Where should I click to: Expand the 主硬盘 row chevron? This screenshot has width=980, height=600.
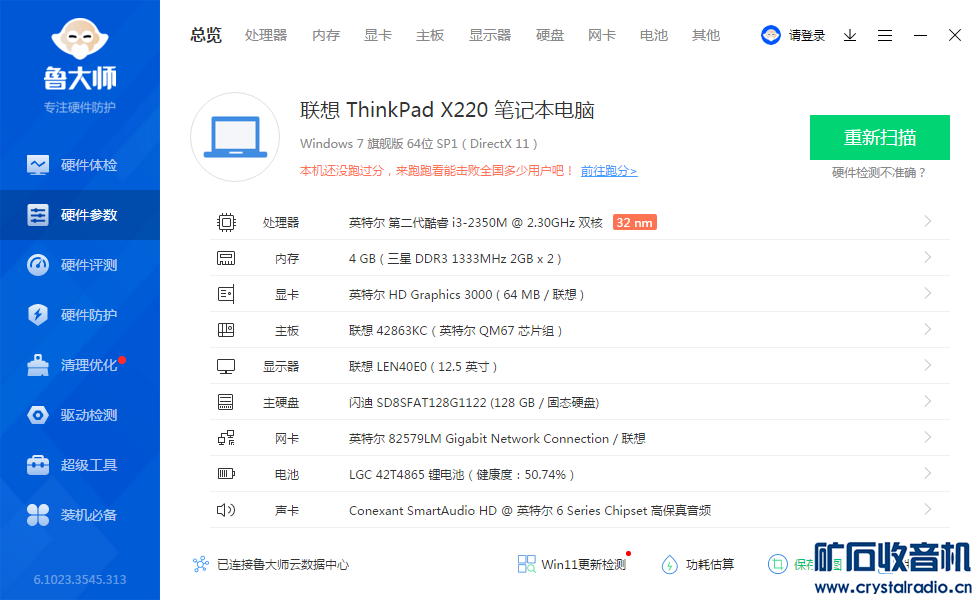point(928,402)
